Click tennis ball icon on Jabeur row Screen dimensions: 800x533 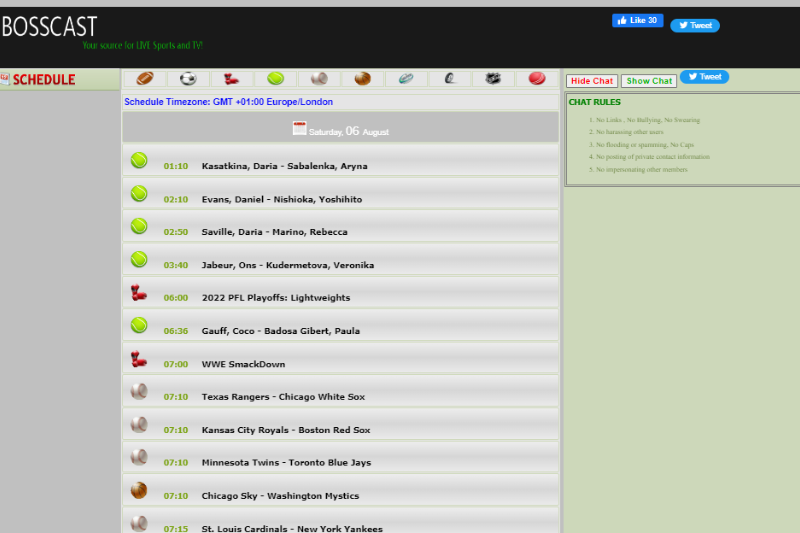click(139, 260)
